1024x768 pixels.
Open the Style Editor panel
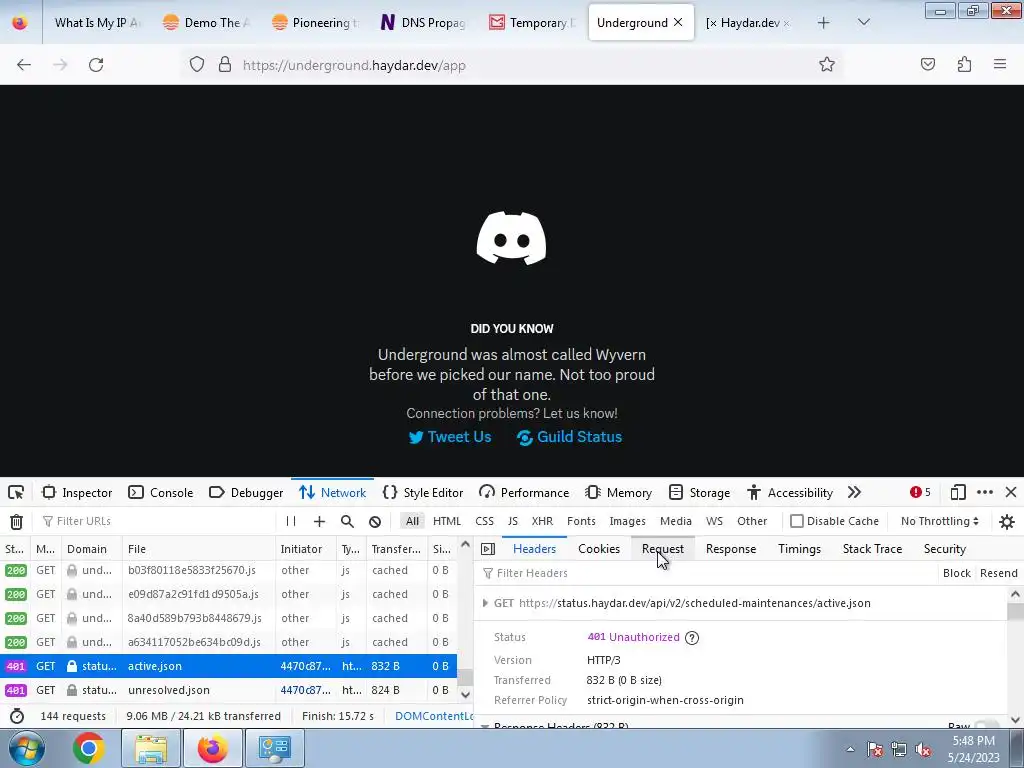[423, 492]
